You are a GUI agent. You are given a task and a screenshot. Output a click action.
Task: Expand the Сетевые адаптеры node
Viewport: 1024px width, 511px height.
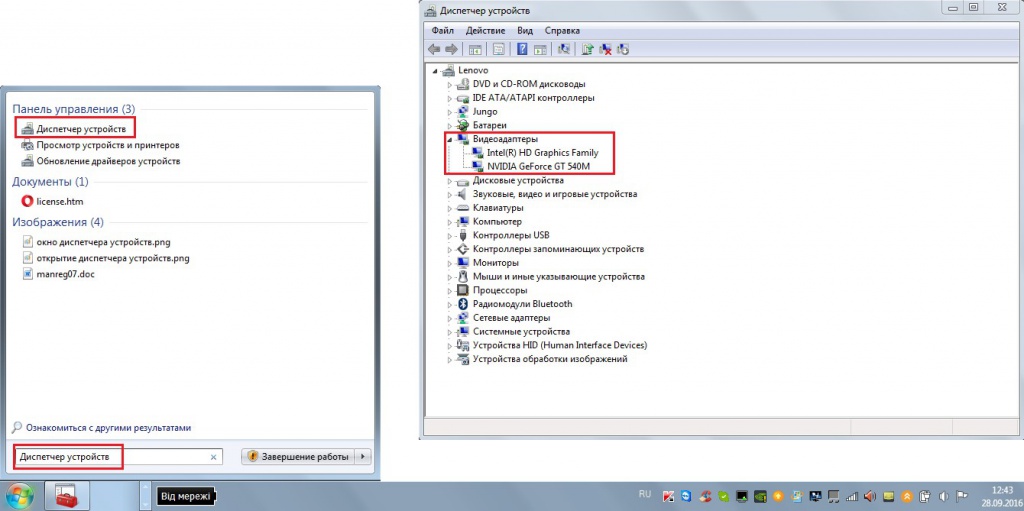tap(449, 318)
